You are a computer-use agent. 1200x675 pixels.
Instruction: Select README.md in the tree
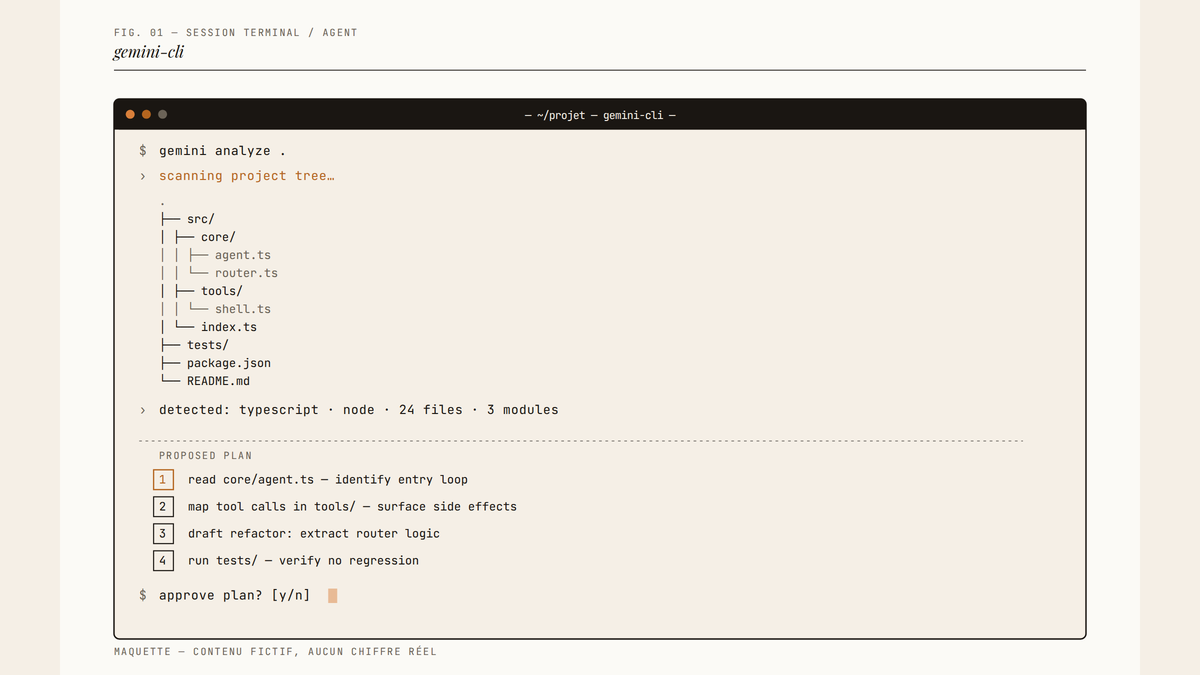[x=218, y=381]
